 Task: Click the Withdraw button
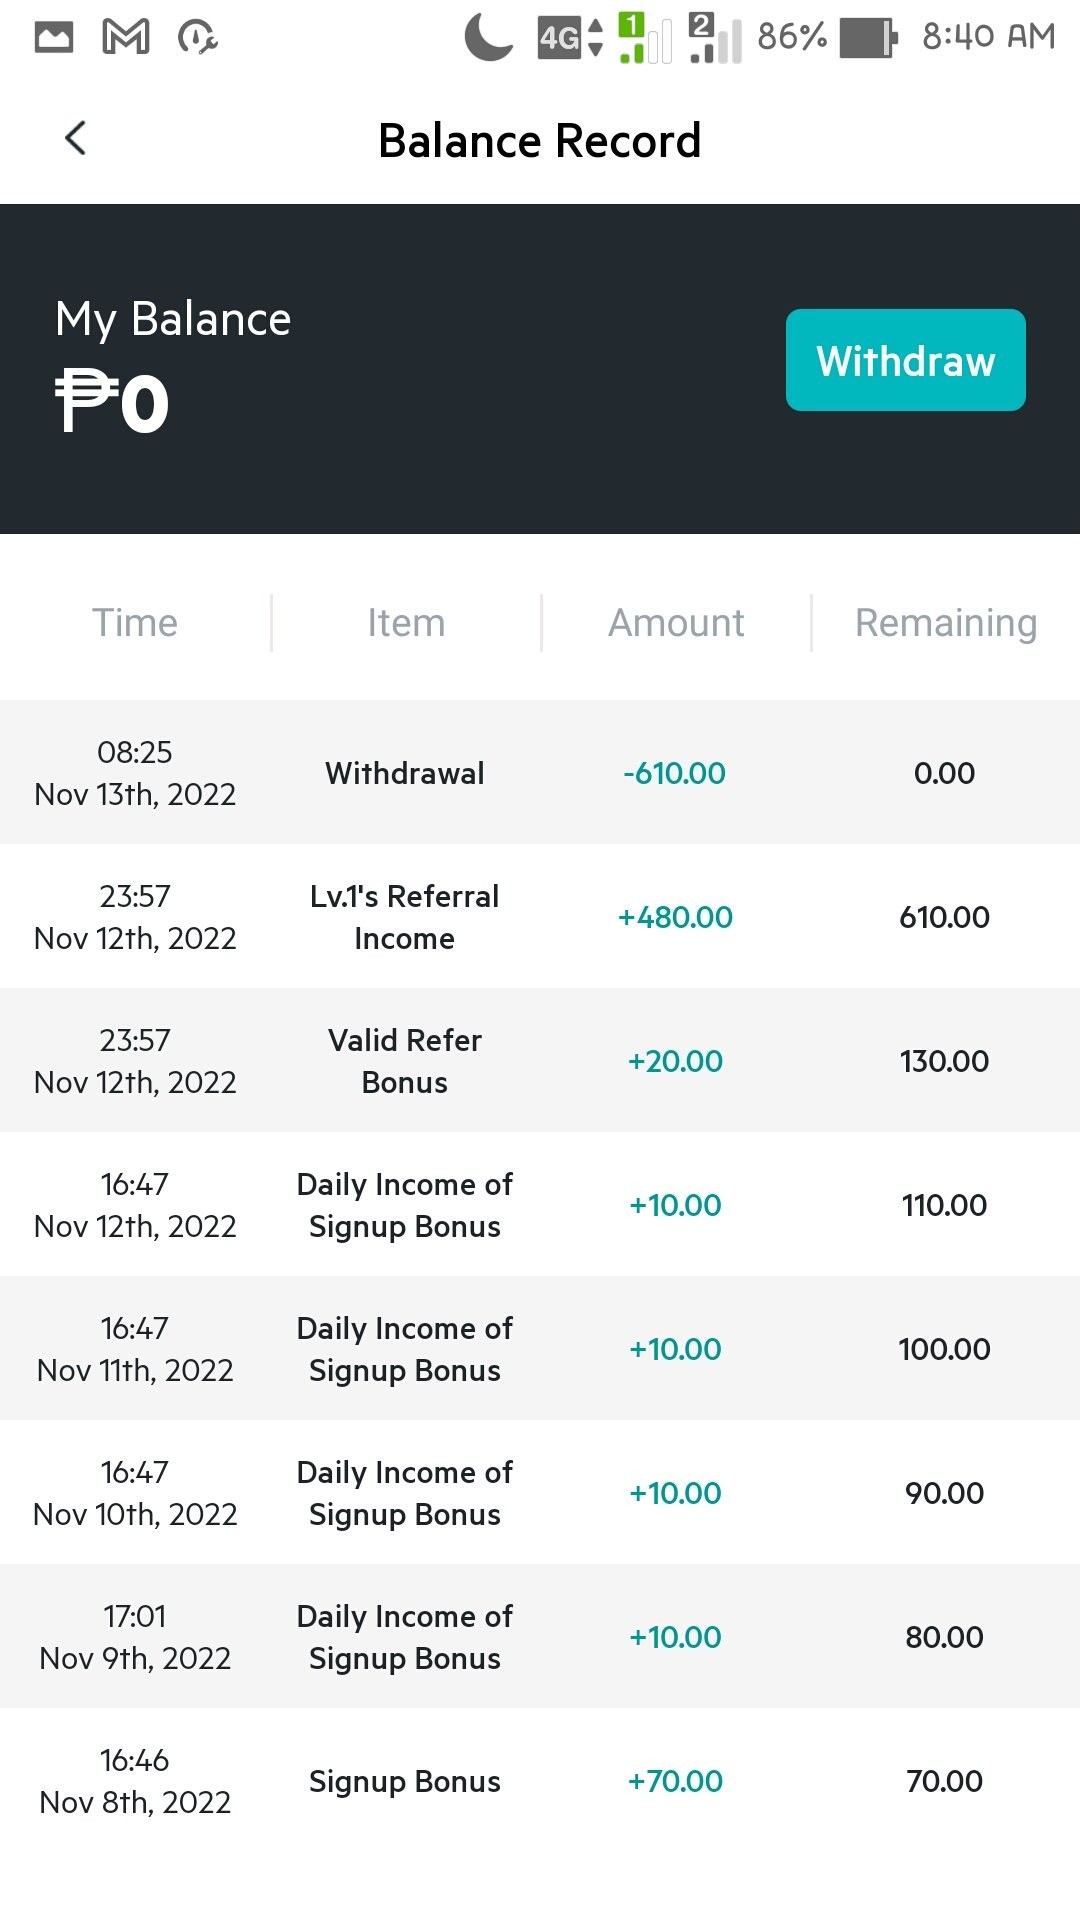click(x=906, y=360)
